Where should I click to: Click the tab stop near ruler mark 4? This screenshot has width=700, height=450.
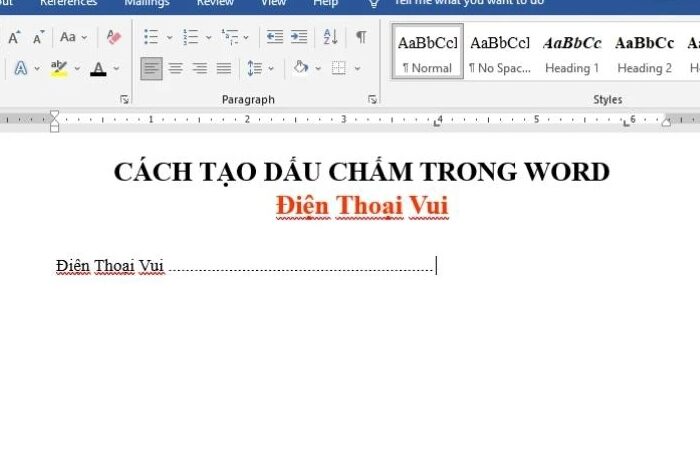point(437,124)
